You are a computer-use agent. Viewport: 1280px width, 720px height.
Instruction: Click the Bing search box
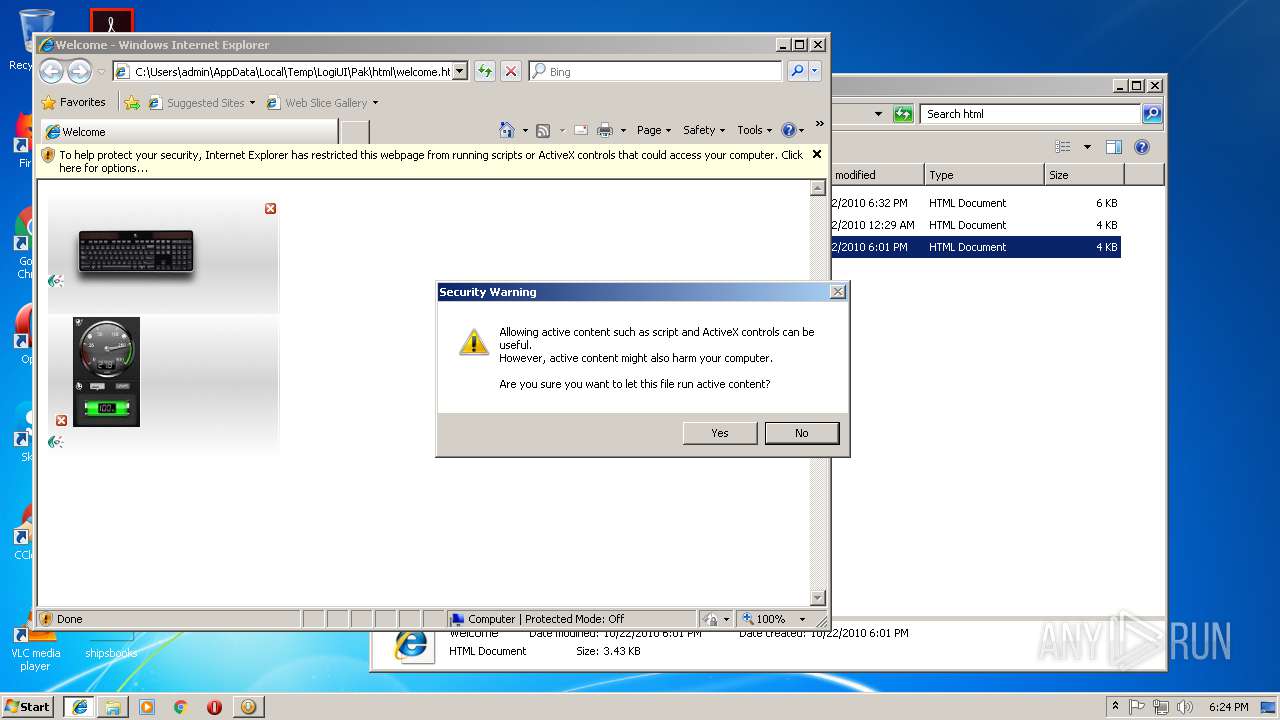(655, 71)
